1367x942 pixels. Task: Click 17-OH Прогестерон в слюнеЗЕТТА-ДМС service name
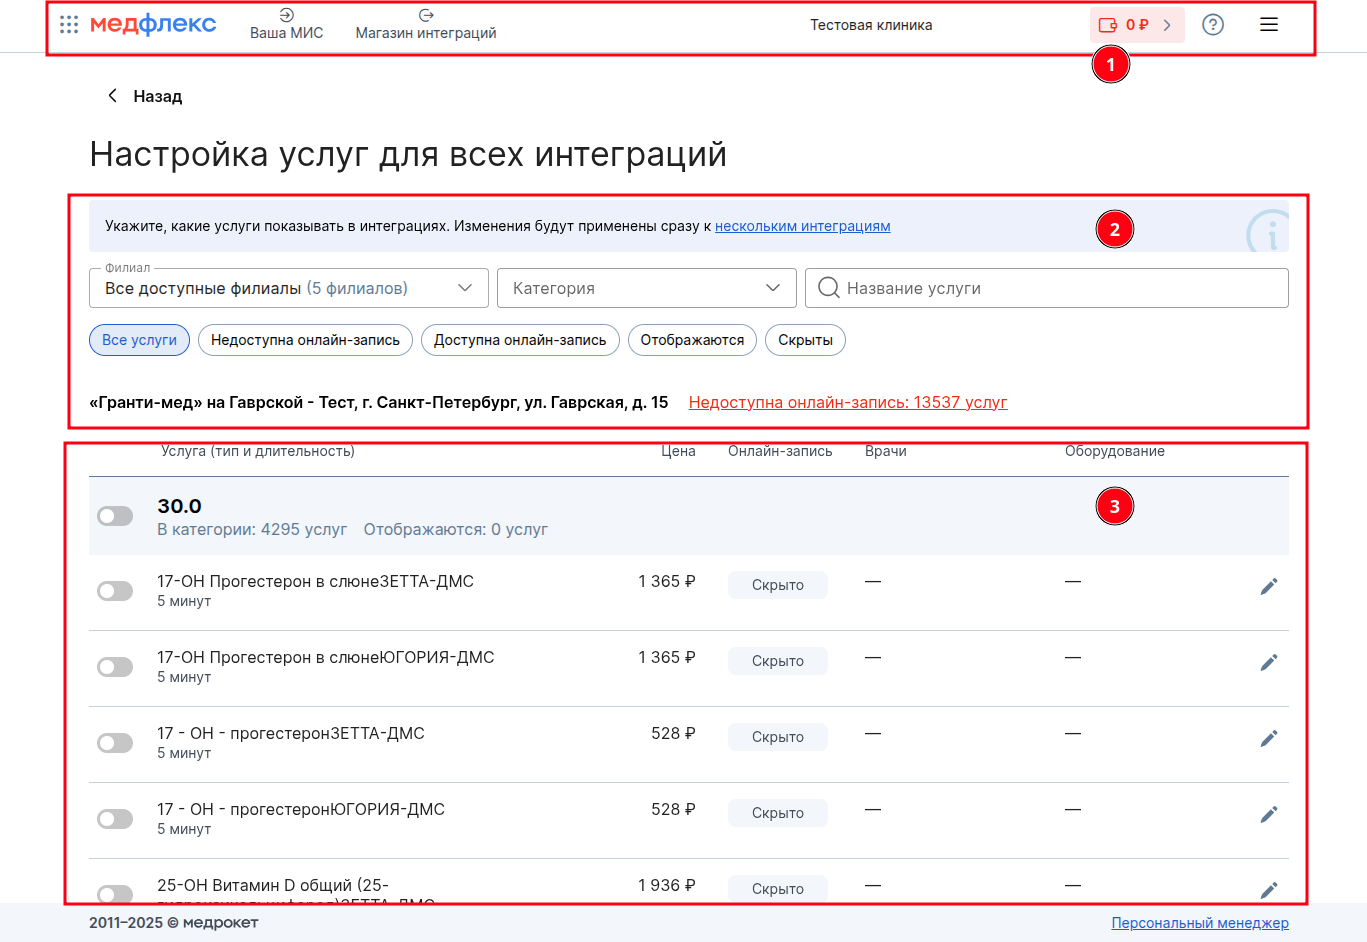[316, 581]
